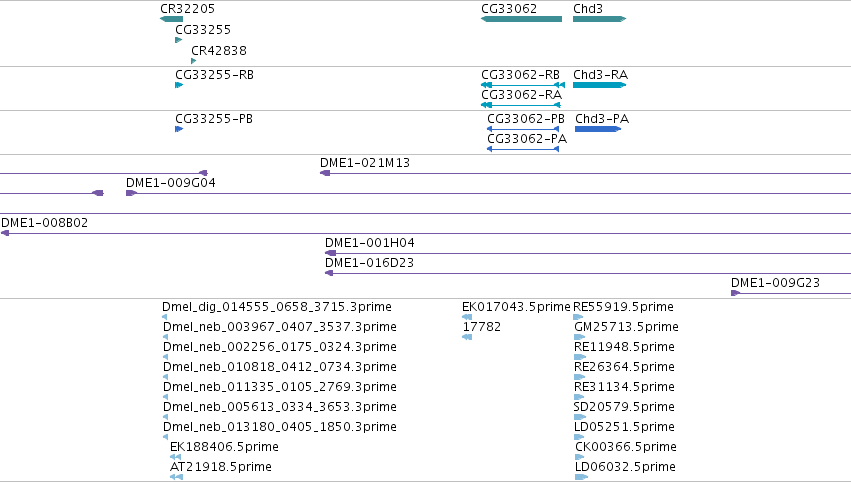Click the CG33062-PA protein line

[x=523, y=149]
